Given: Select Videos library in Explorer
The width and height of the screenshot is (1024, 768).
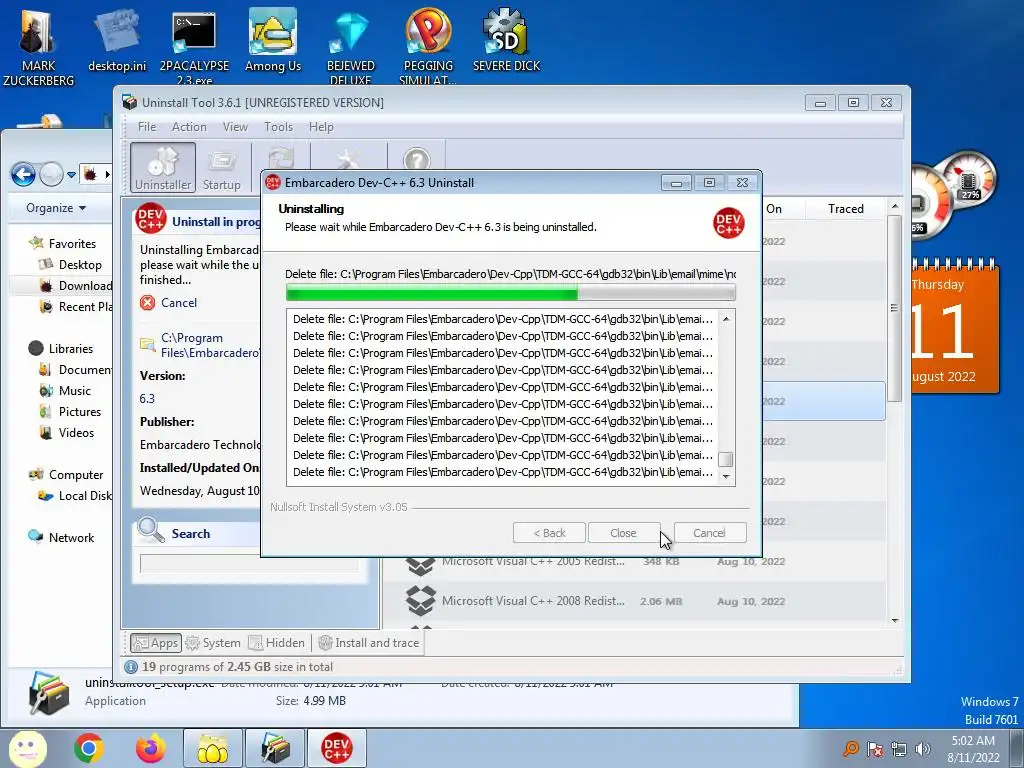Looking at the screenshot, I should [x=67, y=432].
